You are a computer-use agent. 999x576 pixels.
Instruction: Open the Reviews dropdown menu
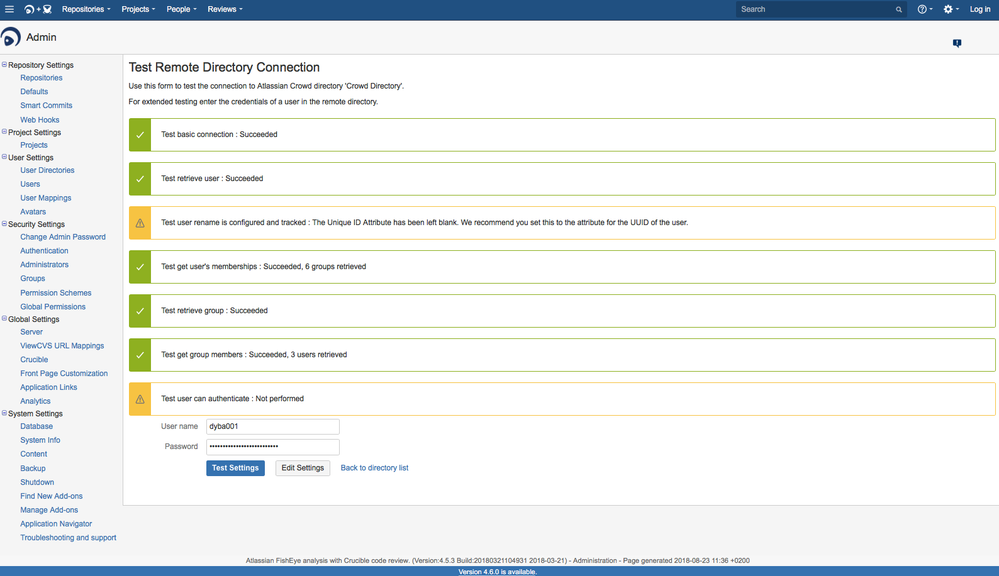tap(225, 9)
